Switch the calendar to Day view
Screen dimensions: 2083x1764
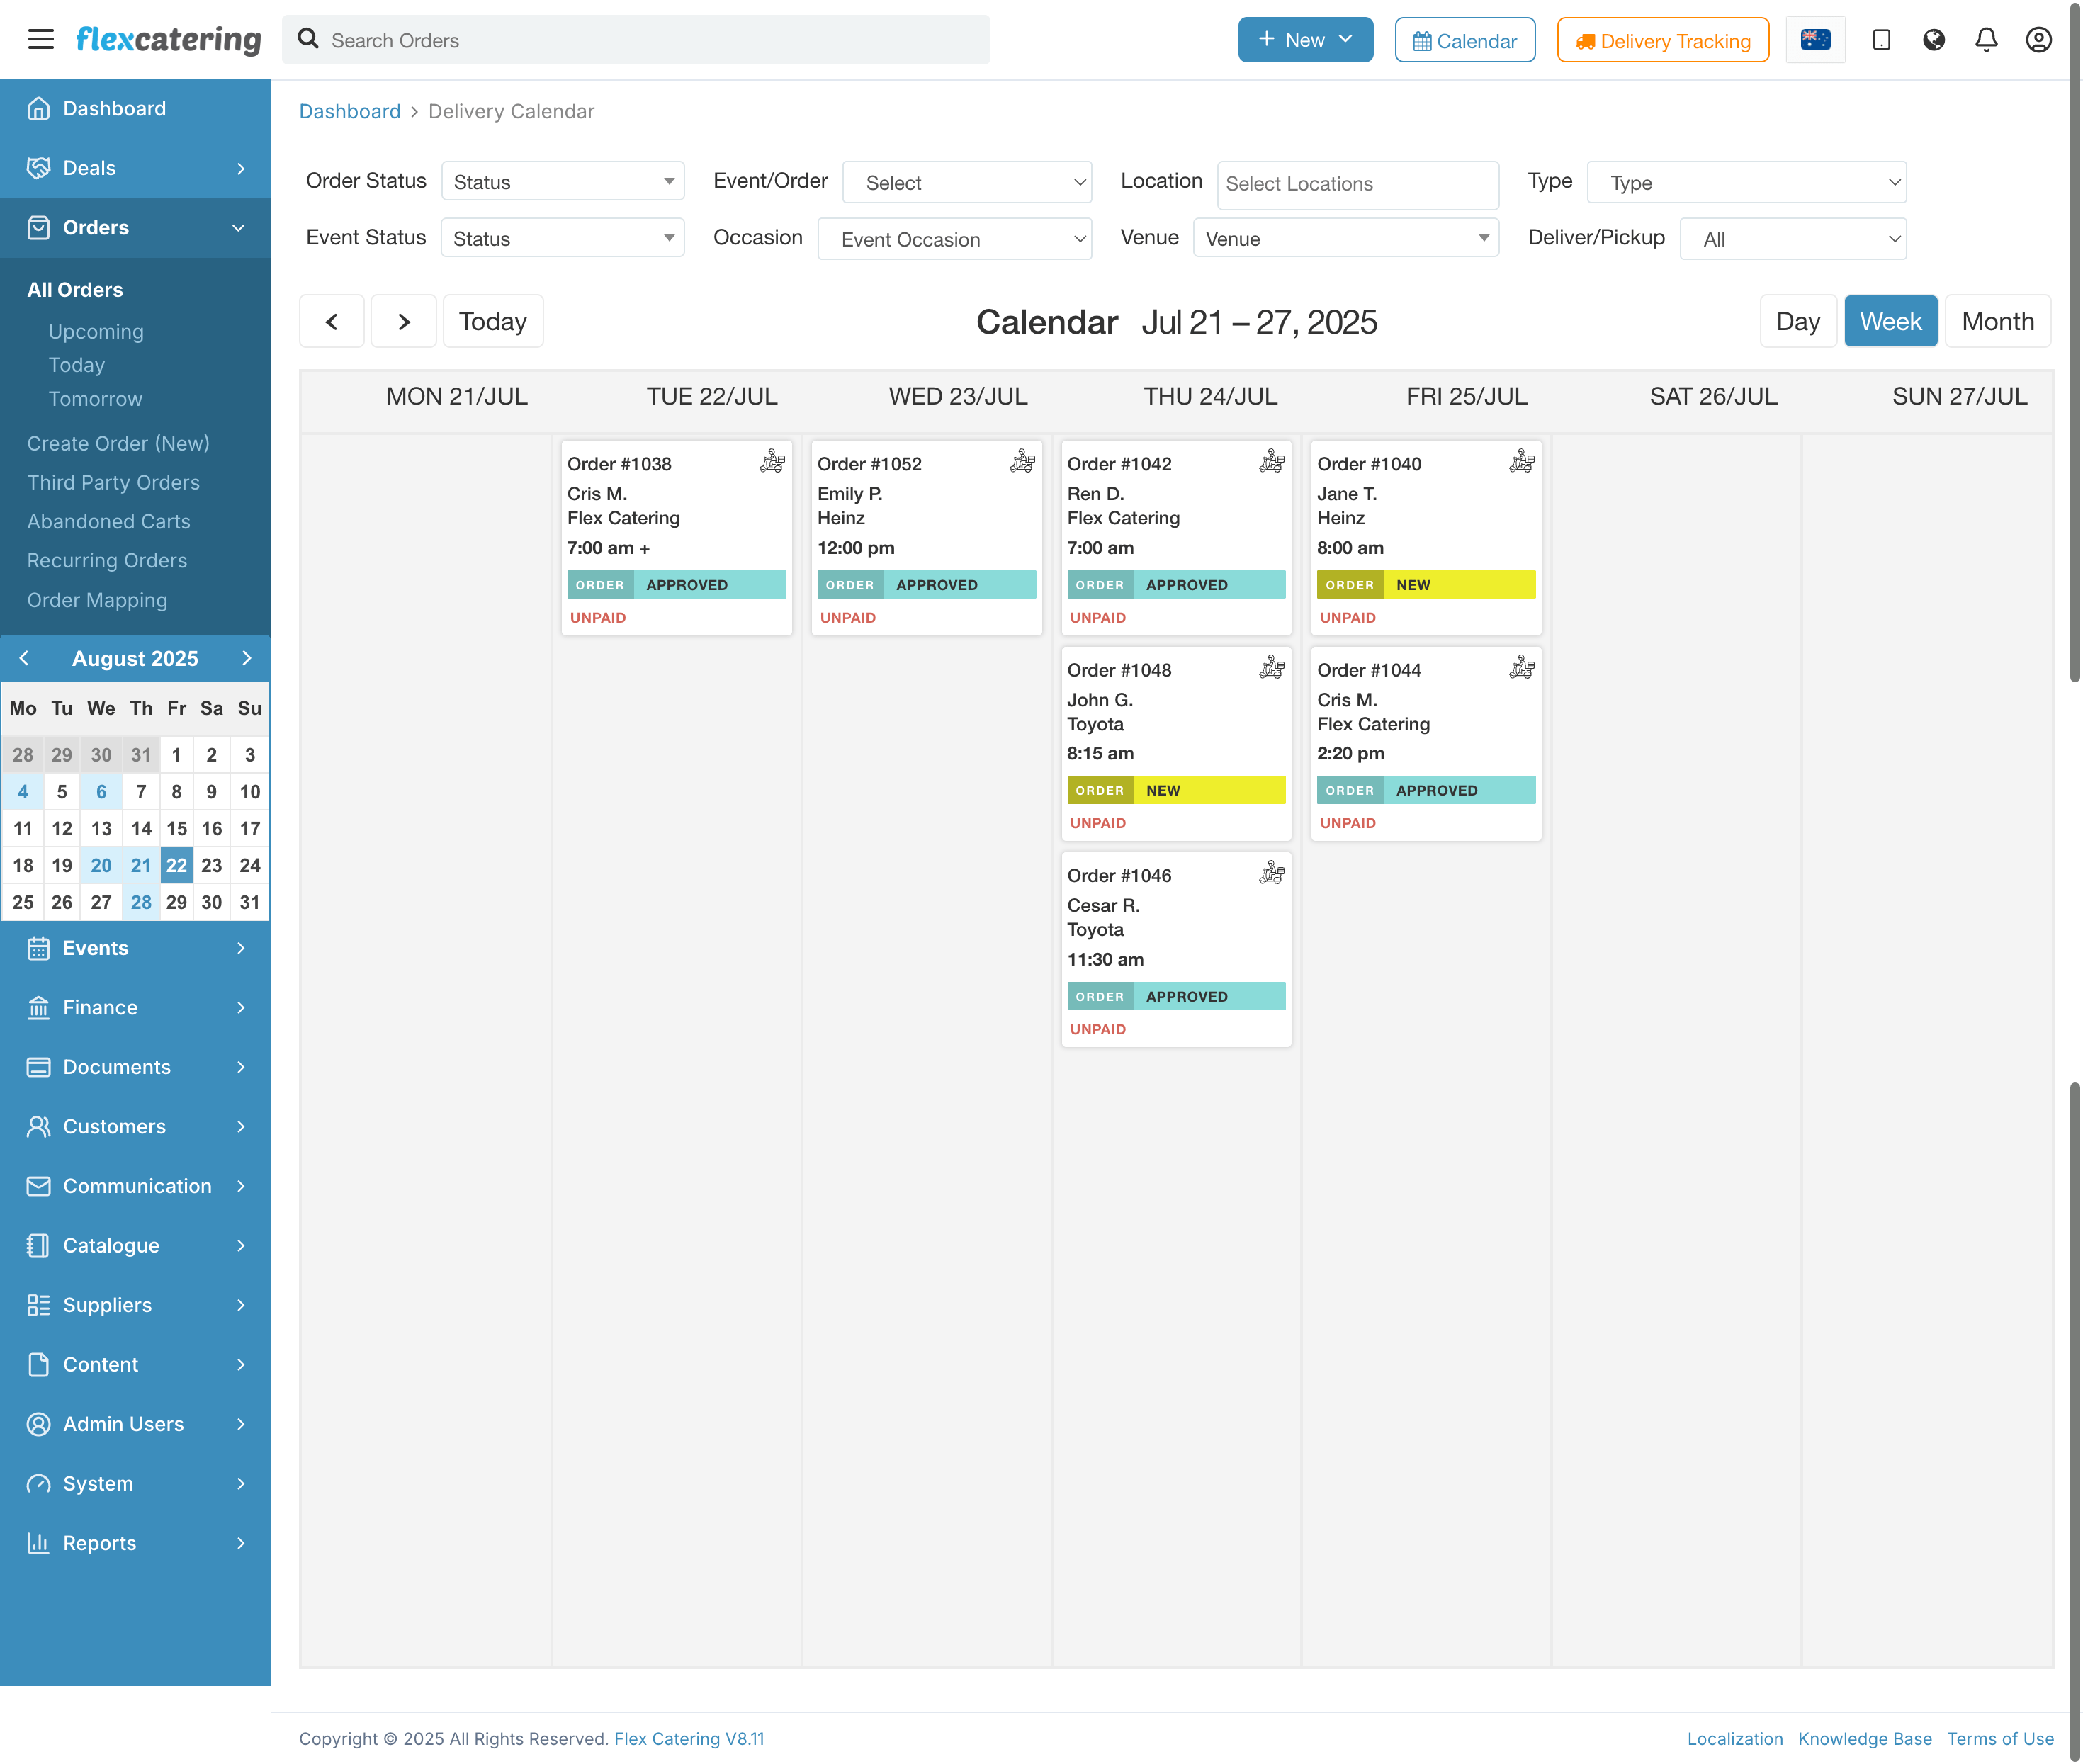1798,321
